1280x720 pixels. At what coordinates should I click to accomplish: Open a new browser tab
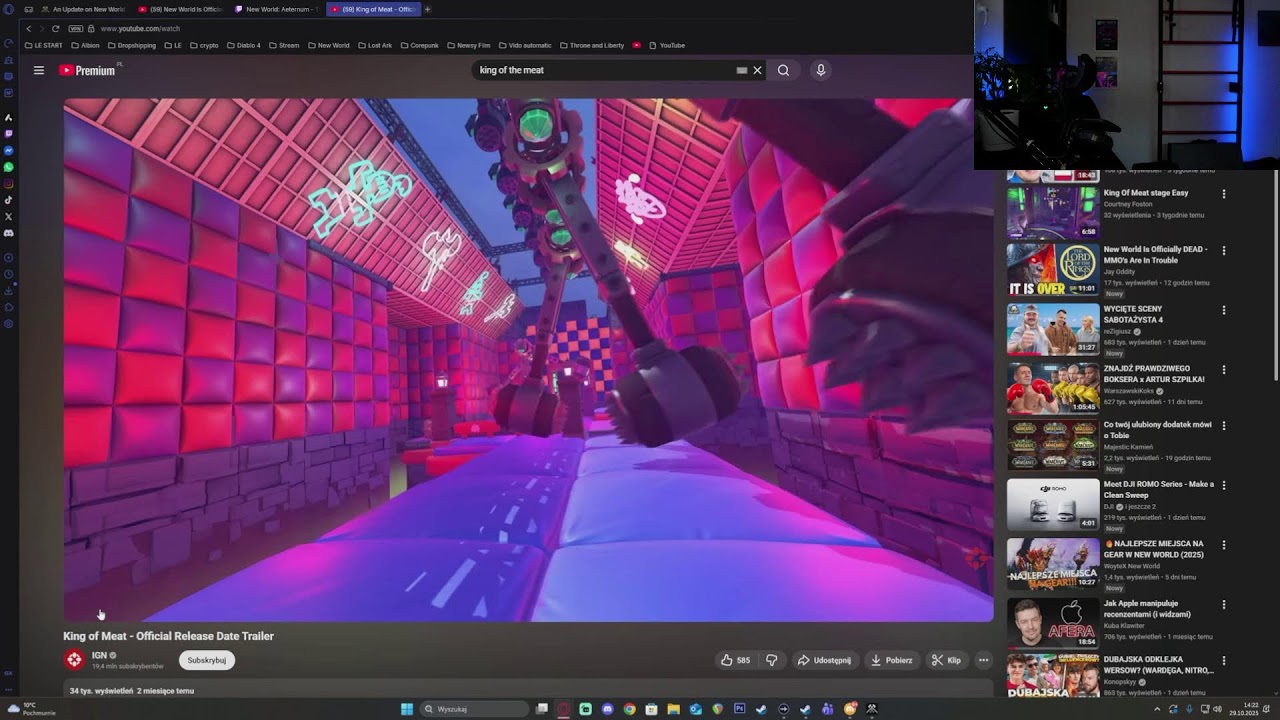pyautogui.click(x=427, y=9)
